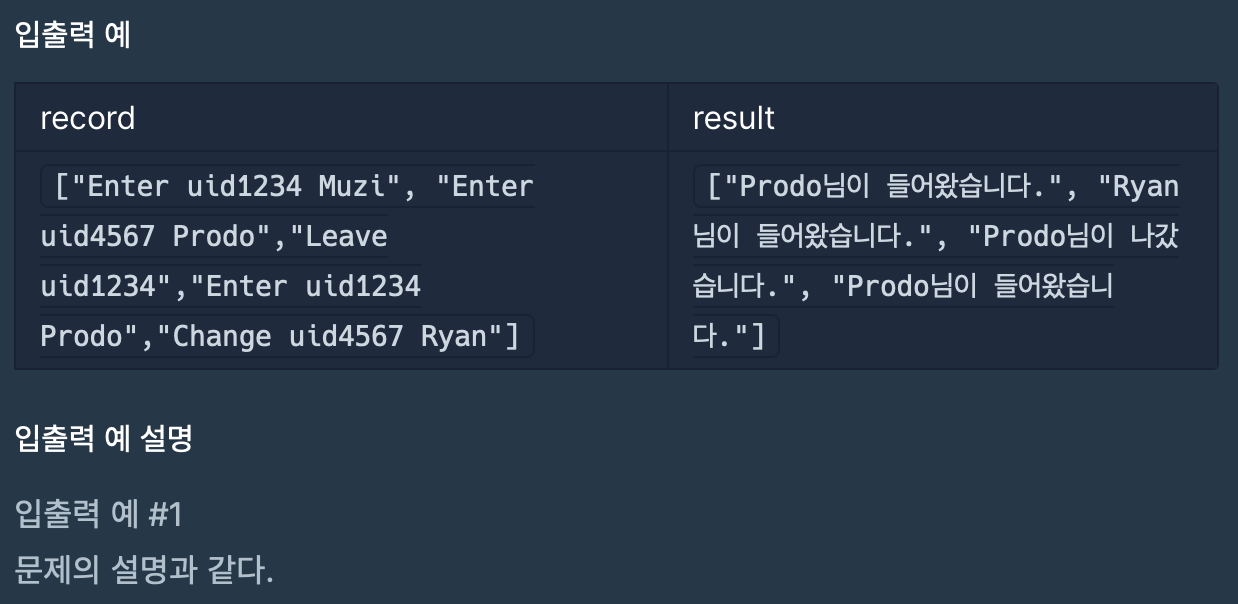Click the second "Enter" at first line end
Image resolution: width=1238 pixels, height=604 pixels.
(492, 186)
